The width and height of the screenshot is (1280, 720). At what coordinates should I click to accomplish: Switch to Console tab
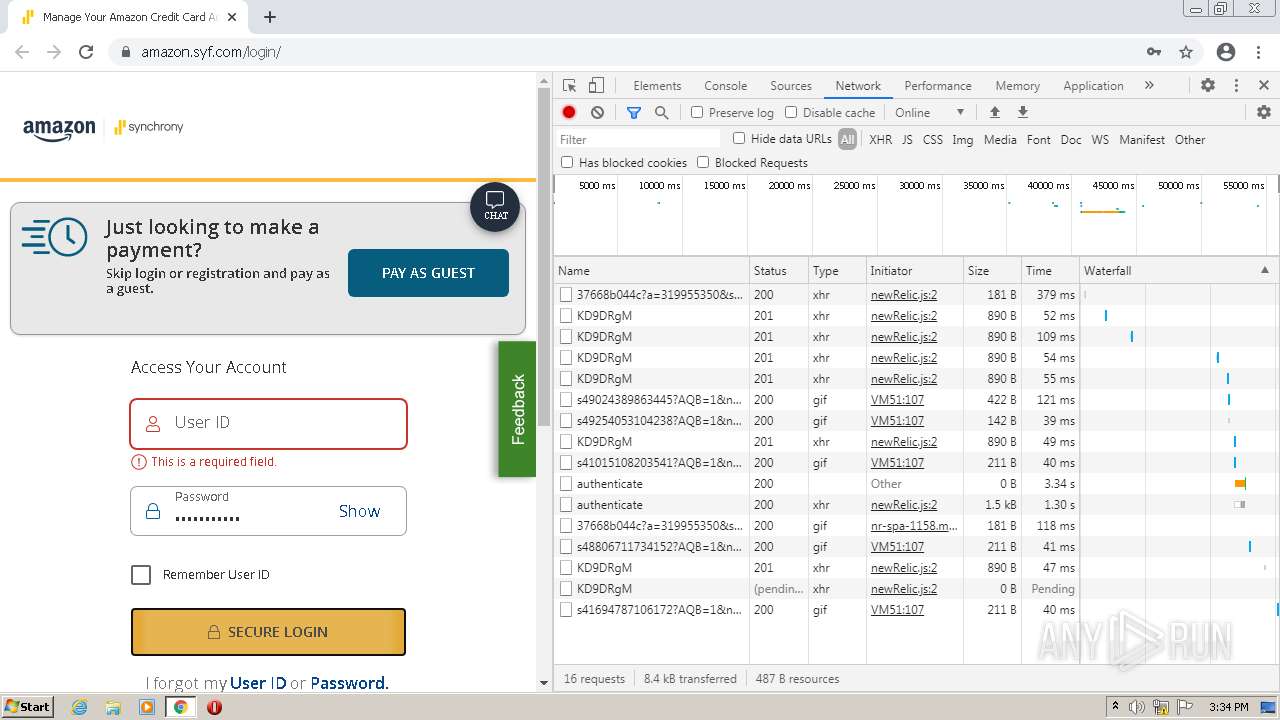725,86
